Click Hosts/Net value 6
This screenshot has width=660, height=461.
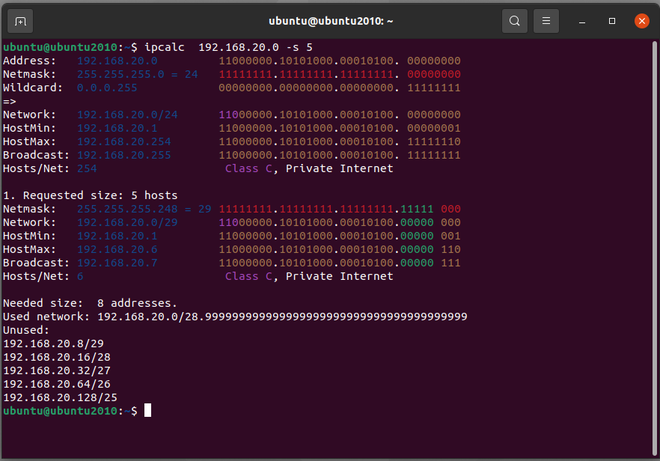80,276
